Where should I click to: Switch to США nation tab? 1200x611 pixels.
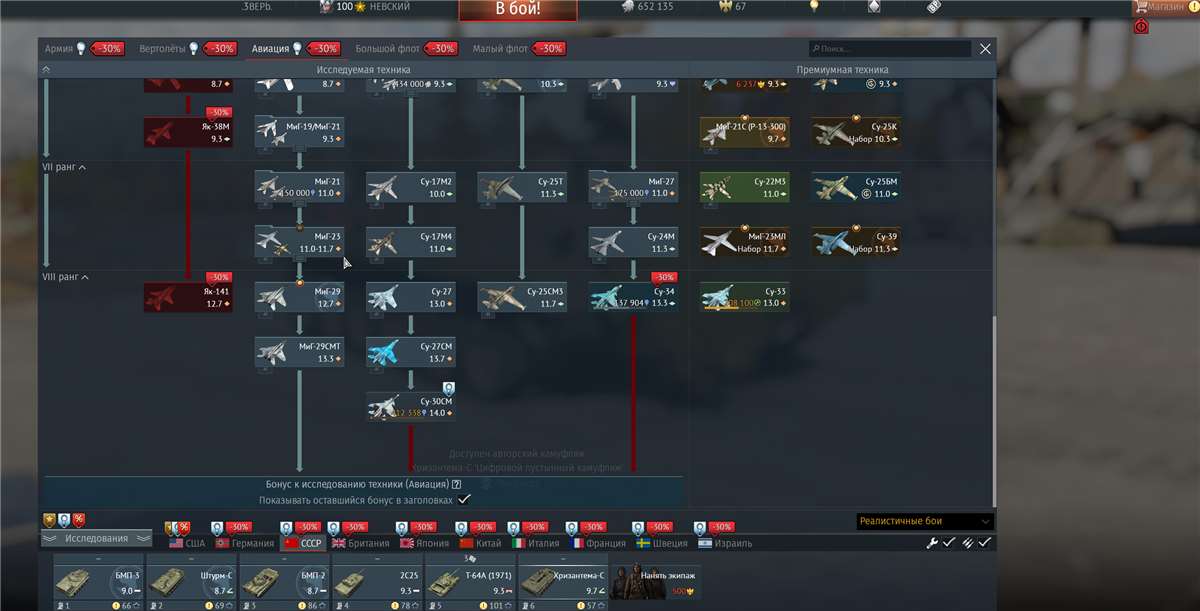point(188,543)
